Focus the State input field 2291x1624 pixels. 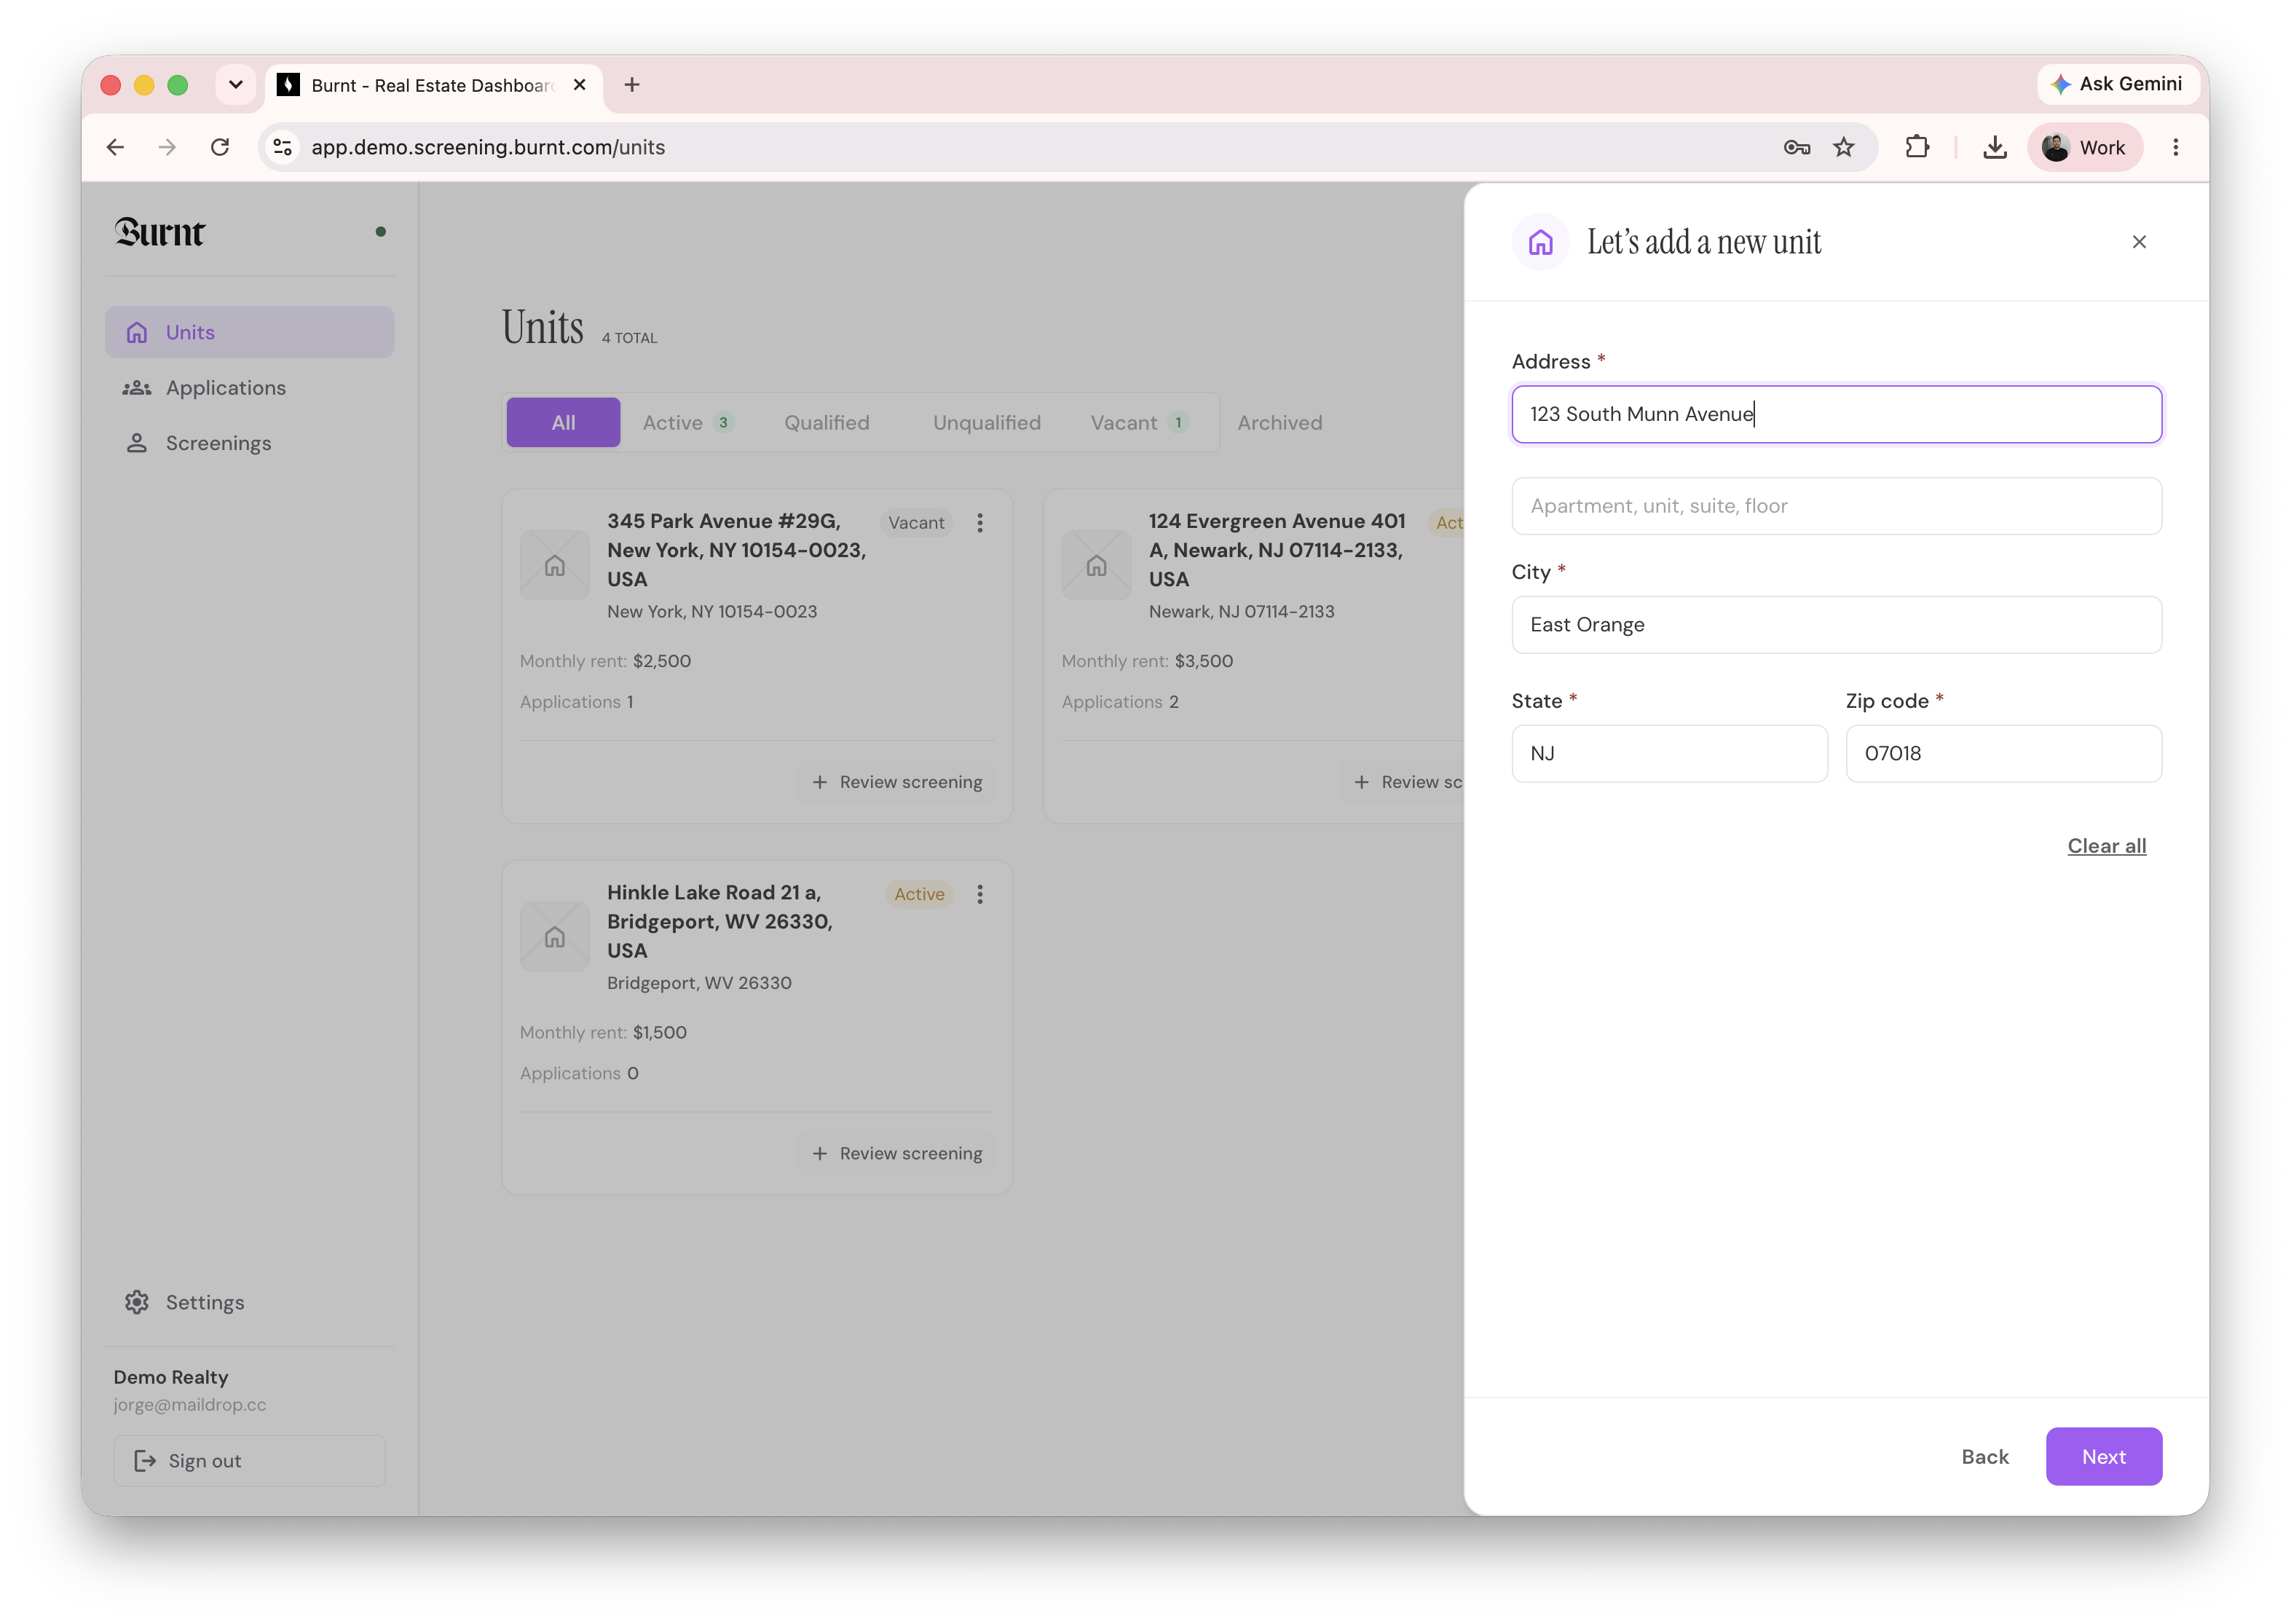pyautogui.click(x=1670, y=754)
